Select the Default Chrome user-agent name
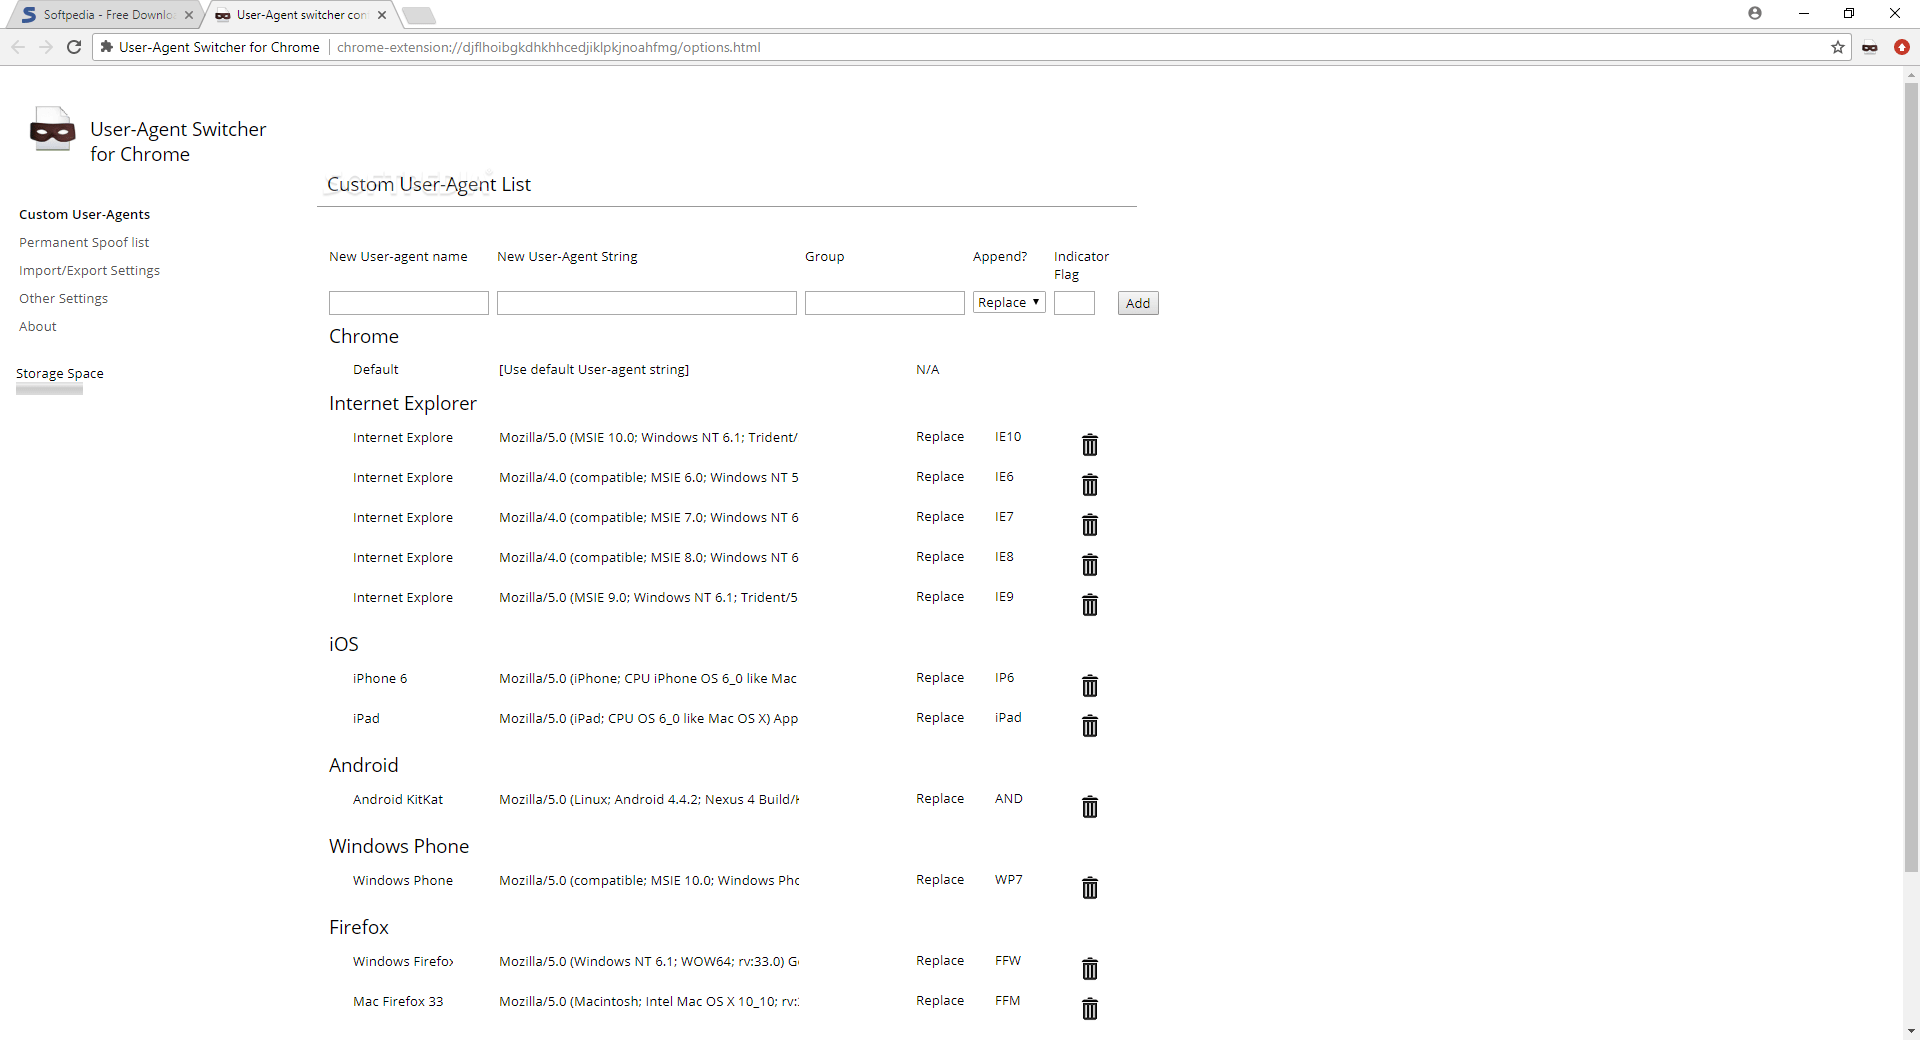 click(x=376, y=369)
